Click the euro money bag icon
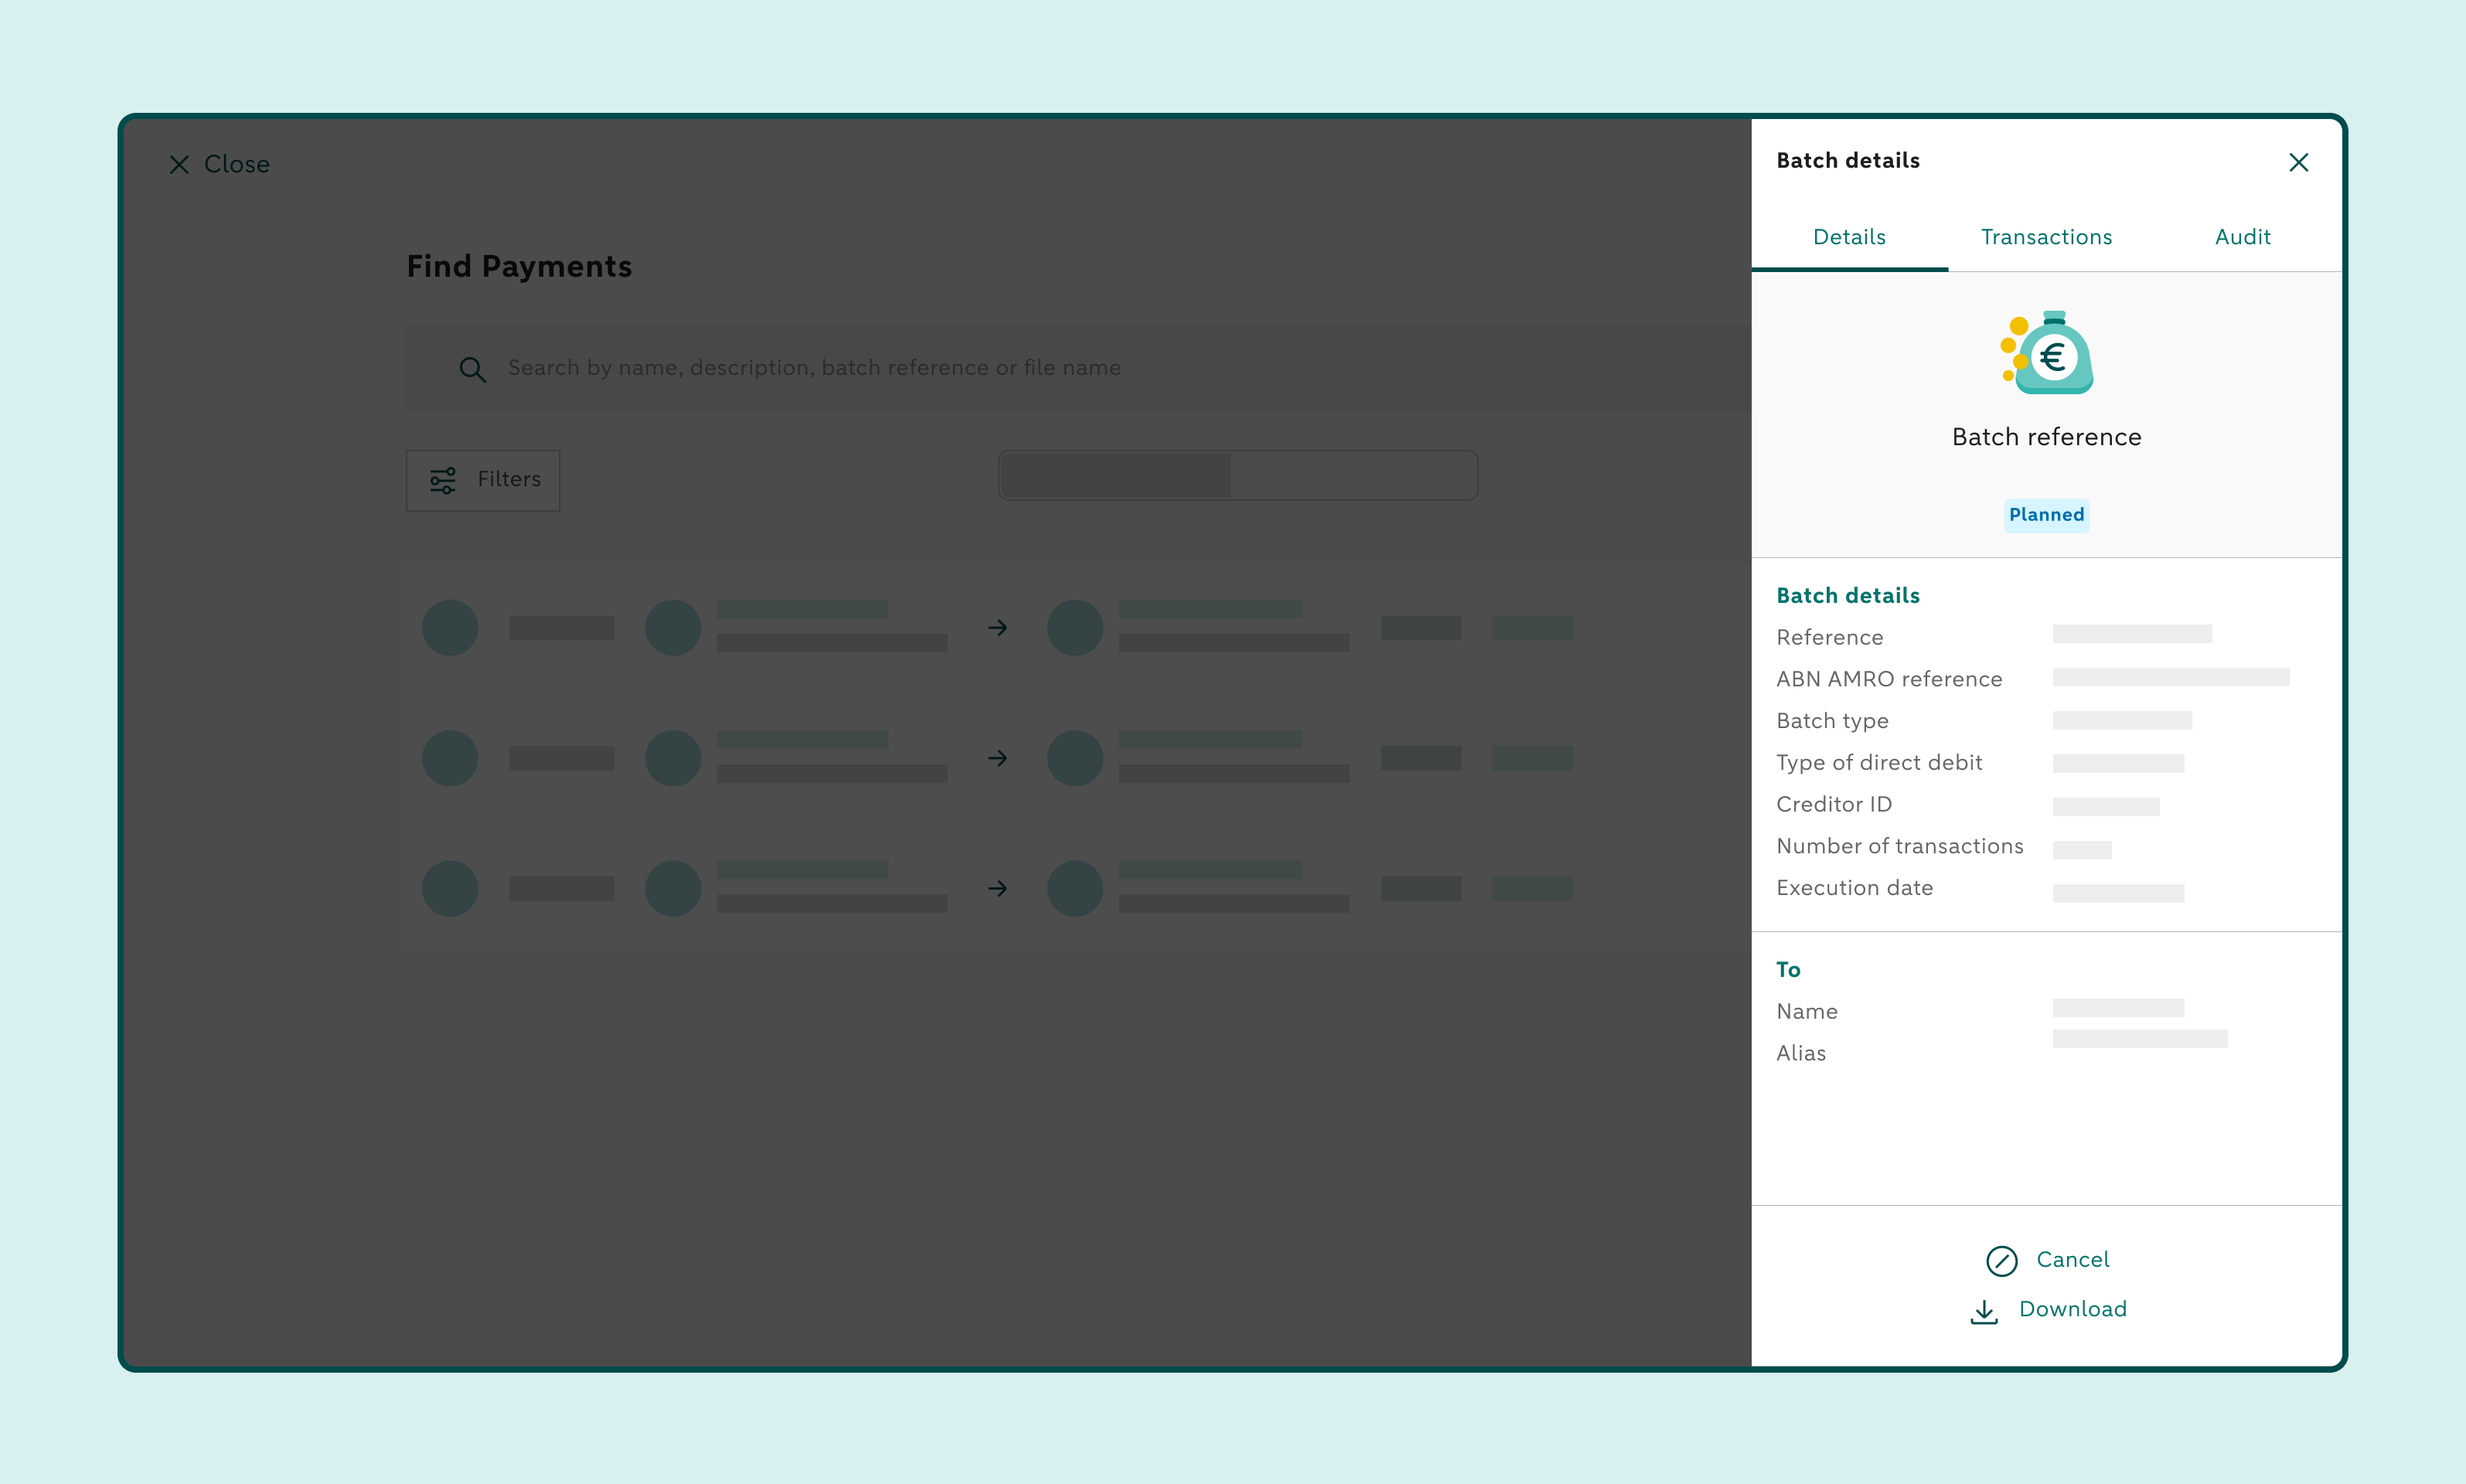 (2046, 353)
